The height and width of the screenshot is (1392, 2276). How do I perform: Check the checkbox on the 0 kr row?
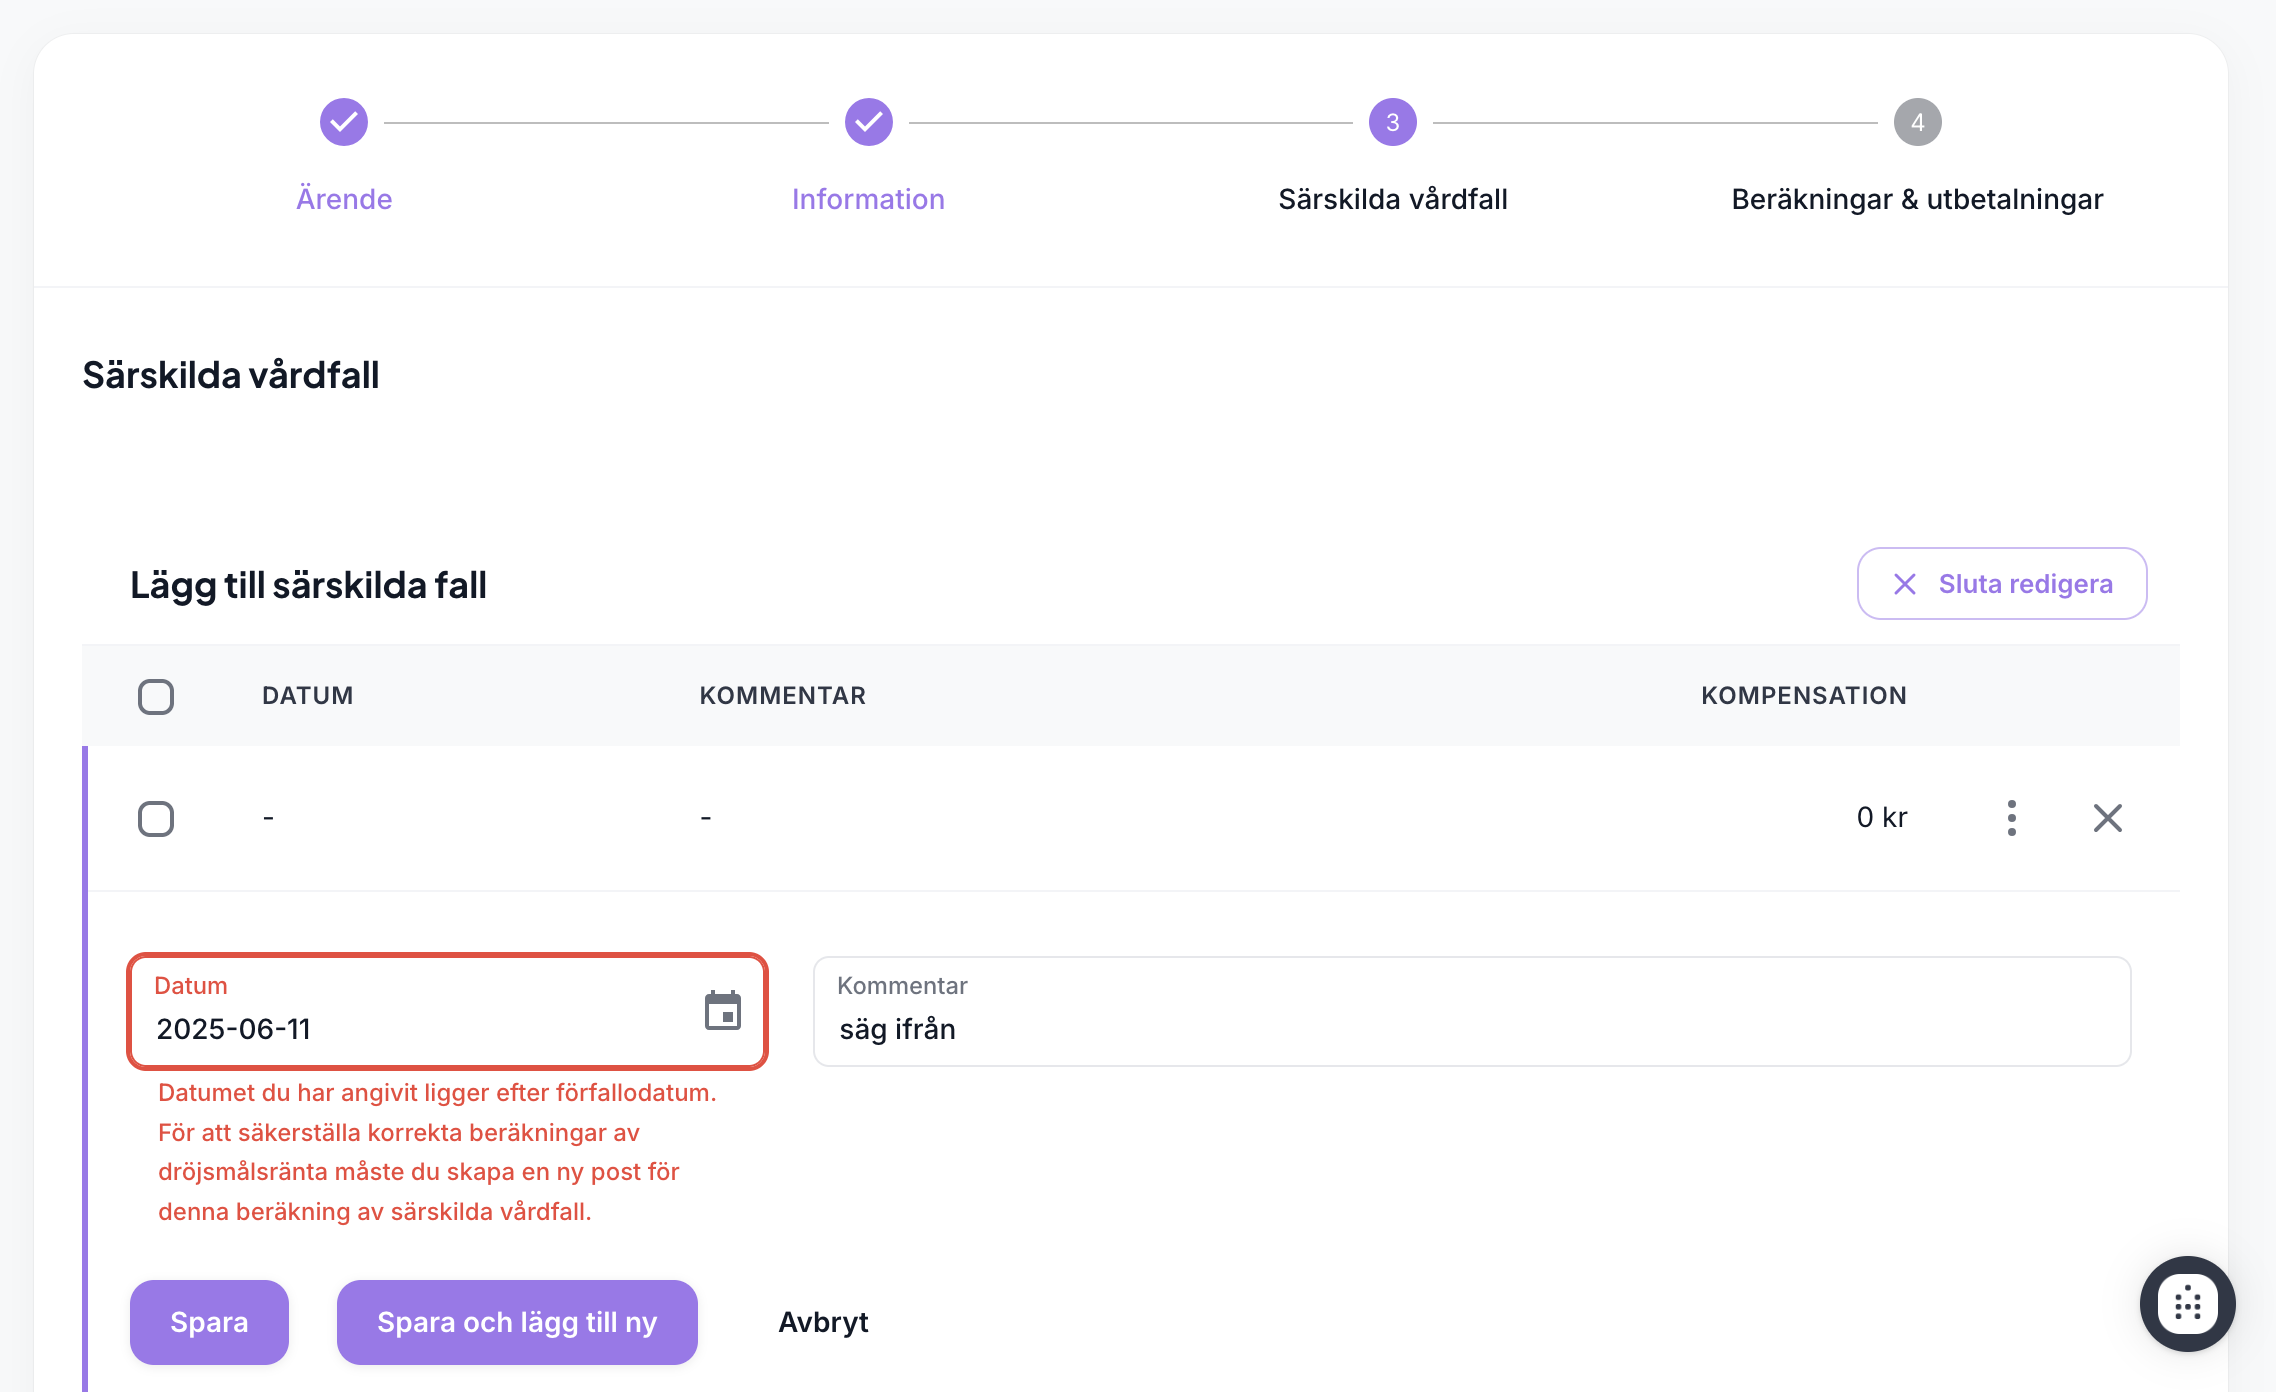(x=156, y=818)
